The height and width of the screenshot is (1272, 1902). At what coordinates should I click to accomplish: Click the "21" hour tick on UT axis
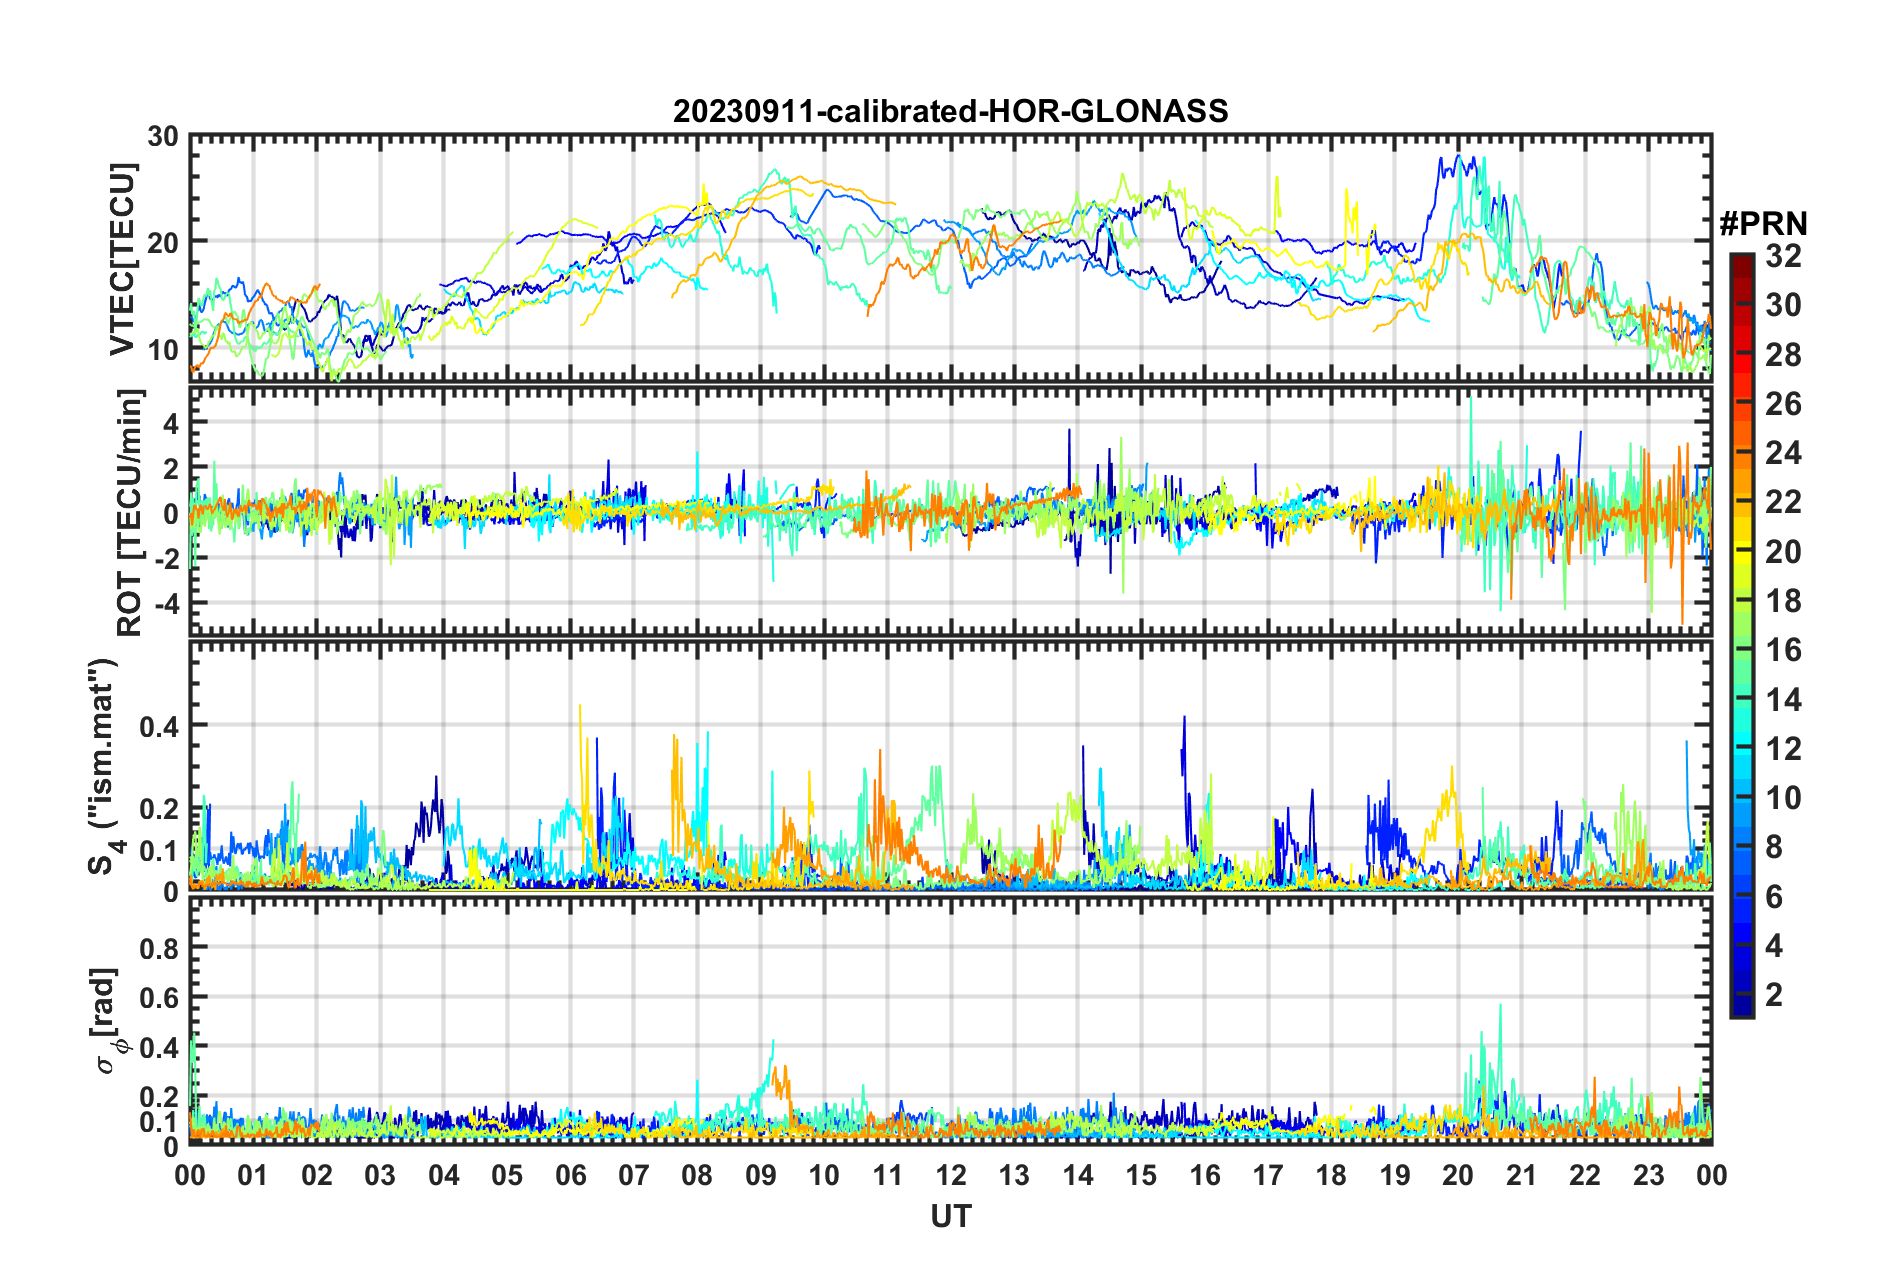tap(1521, 1175)
